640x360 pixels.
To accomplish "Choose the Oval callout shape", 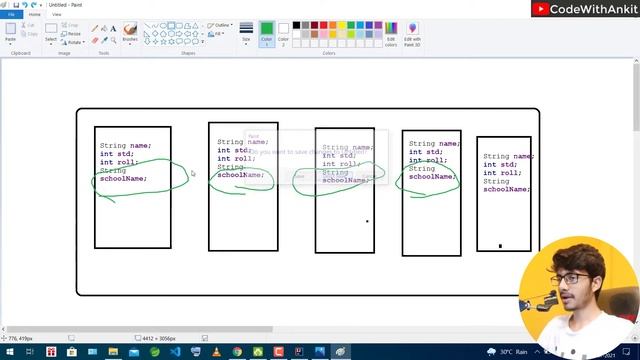I will pos(188,41).
